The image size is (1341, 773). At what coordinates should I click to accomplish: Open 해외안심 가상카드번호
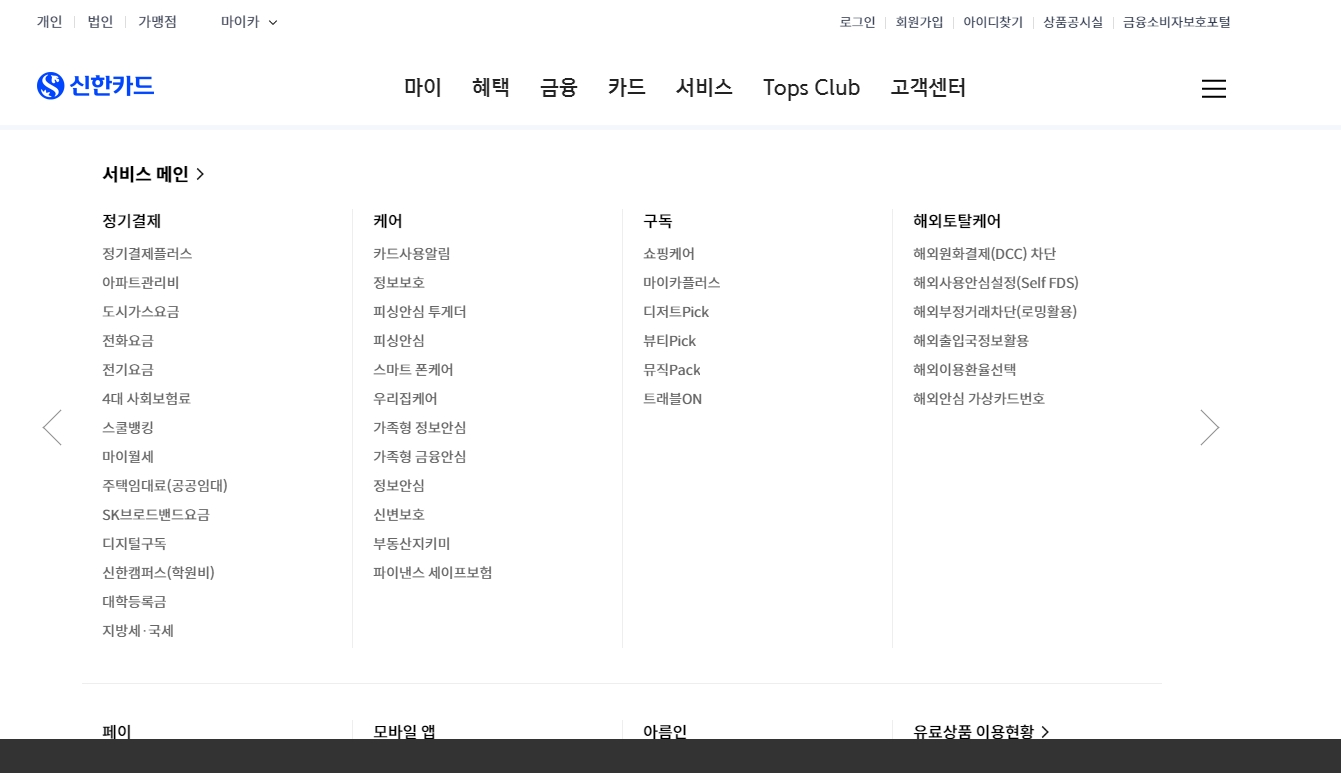tap(979, 399)
